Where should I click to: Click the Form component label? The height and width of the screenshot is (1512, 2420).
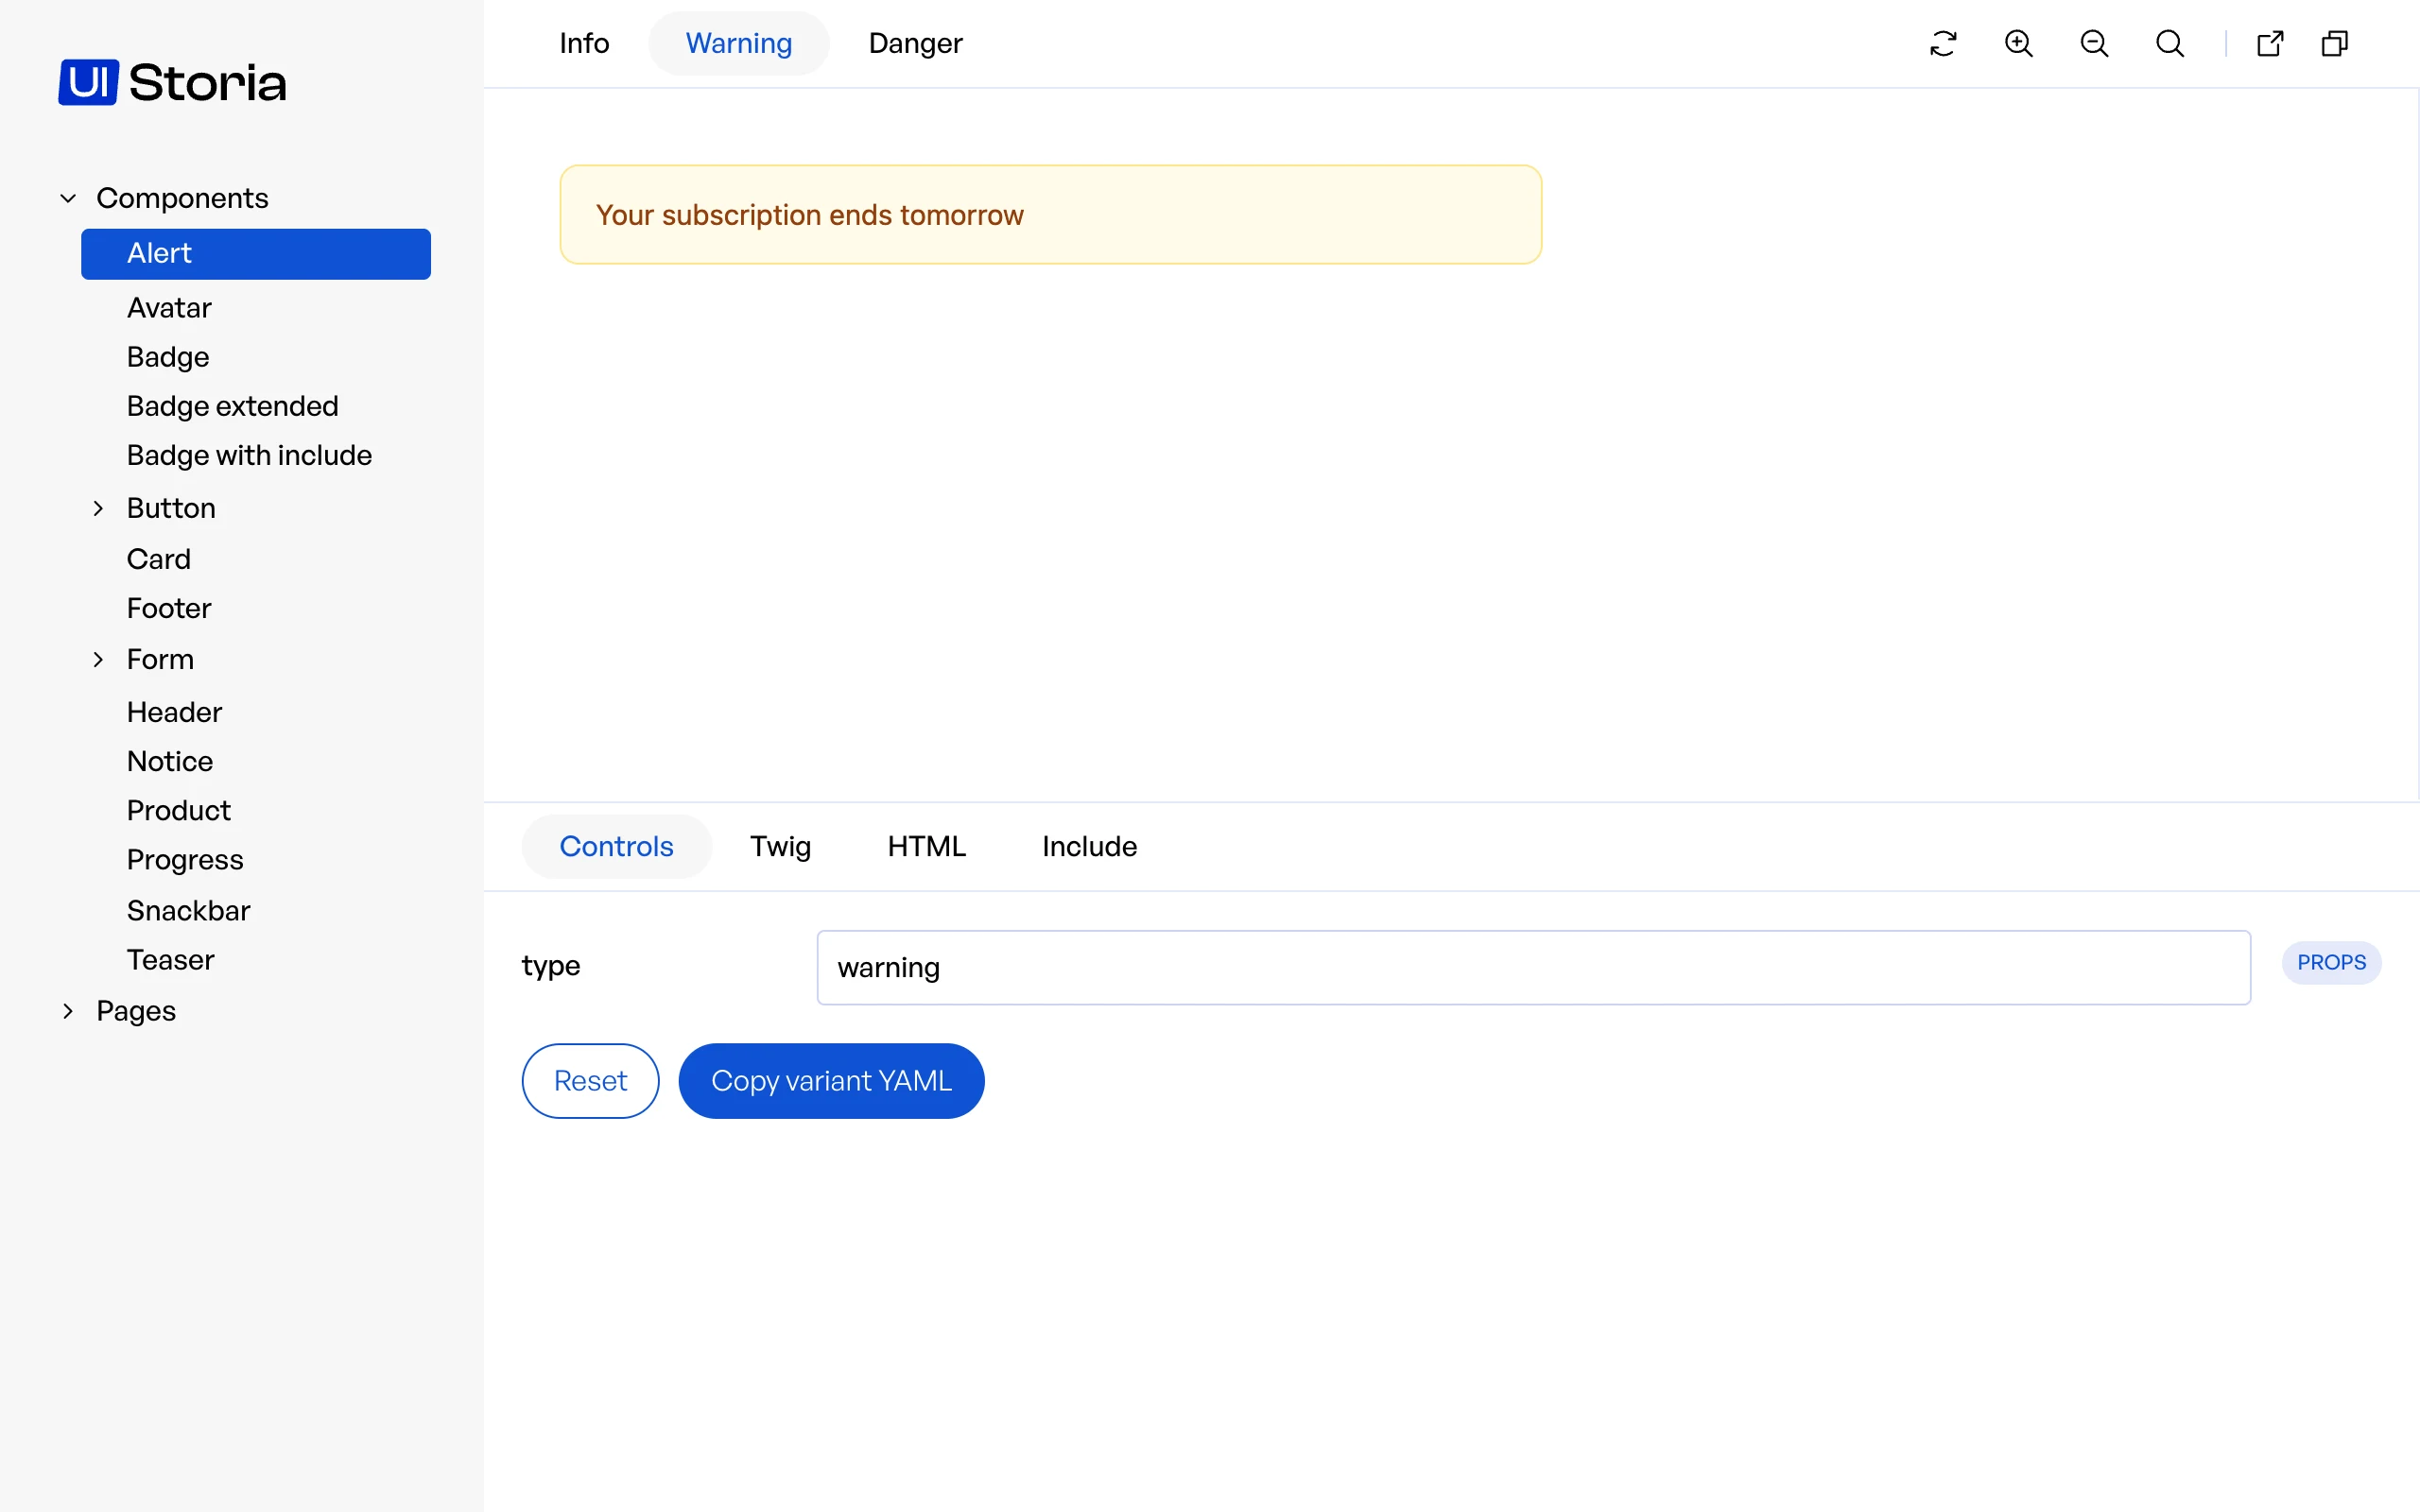click(160, 659)
